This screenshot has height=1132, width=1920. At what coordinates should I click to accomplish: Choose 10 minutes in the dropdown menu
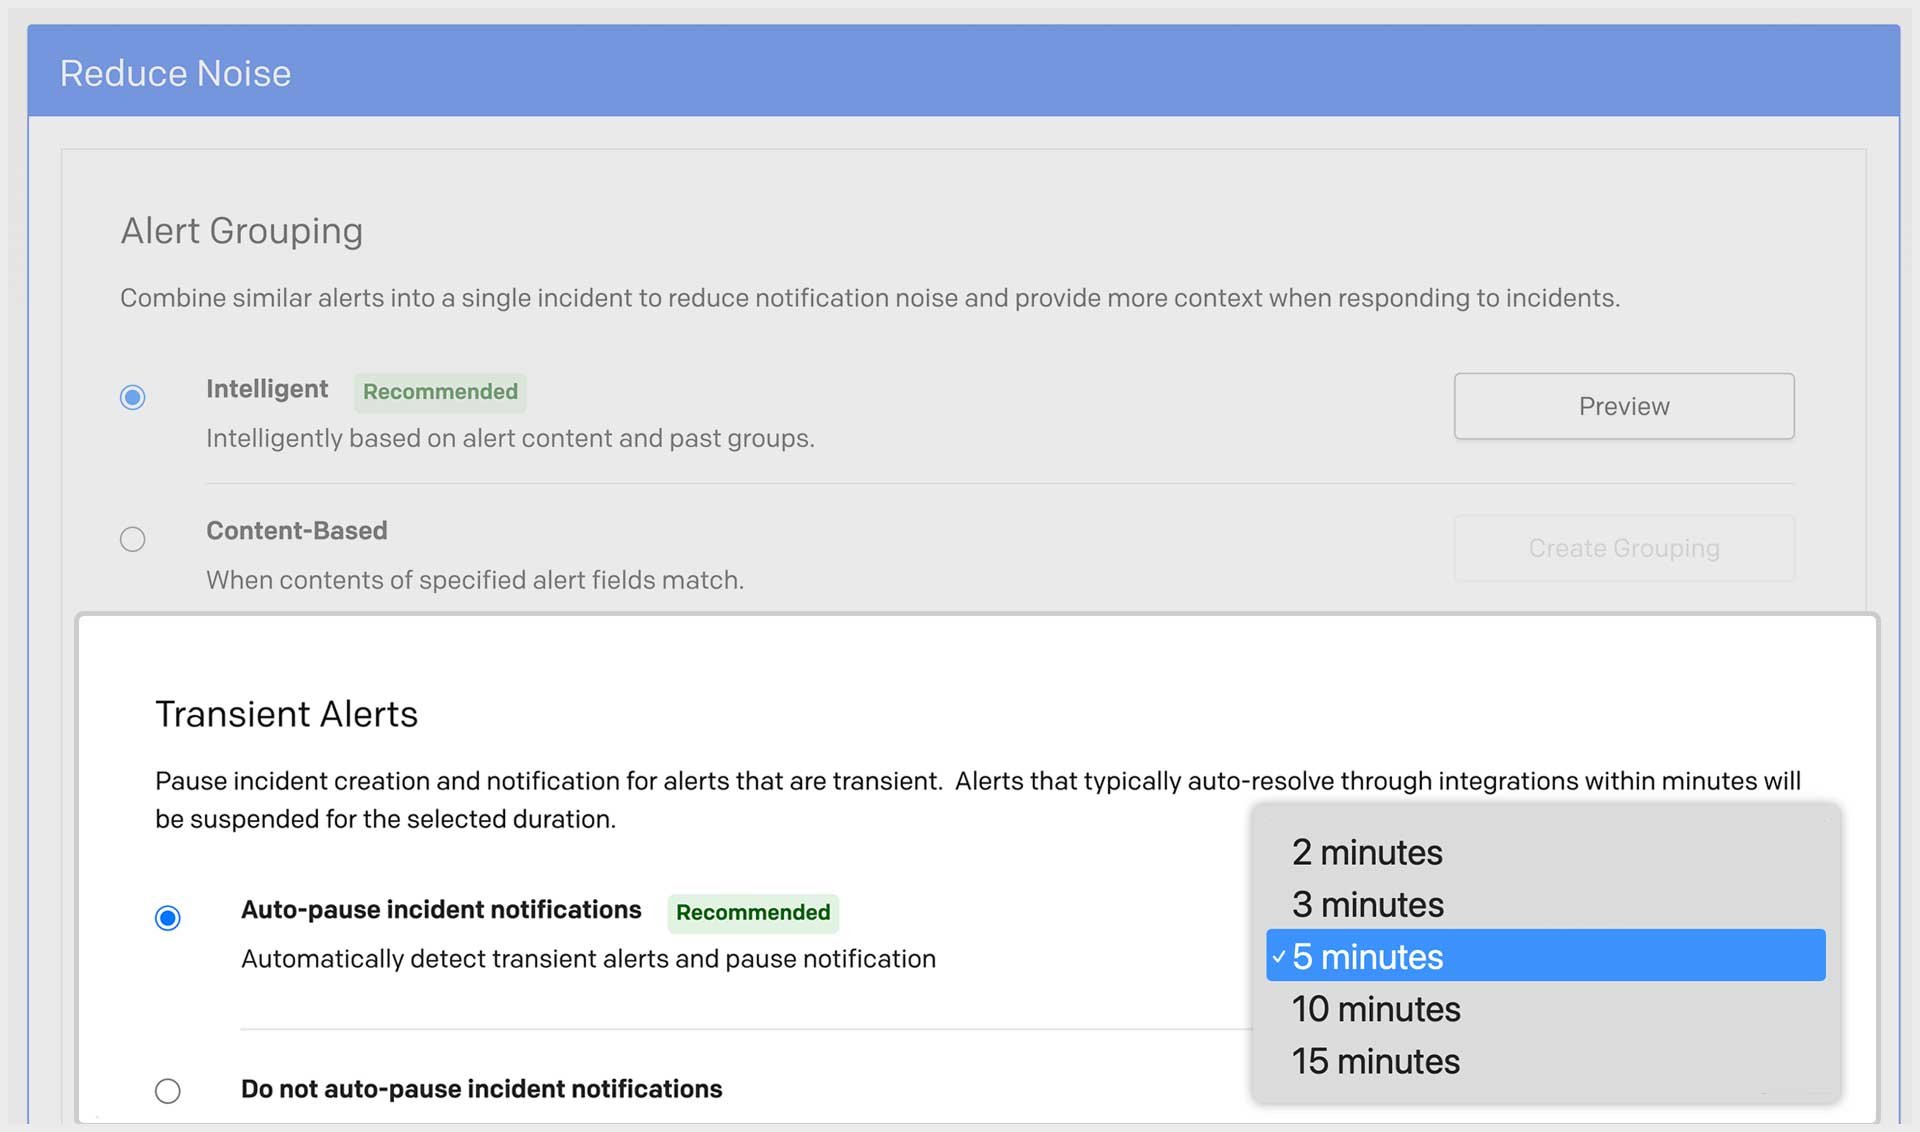(x=1375, y=1009)
